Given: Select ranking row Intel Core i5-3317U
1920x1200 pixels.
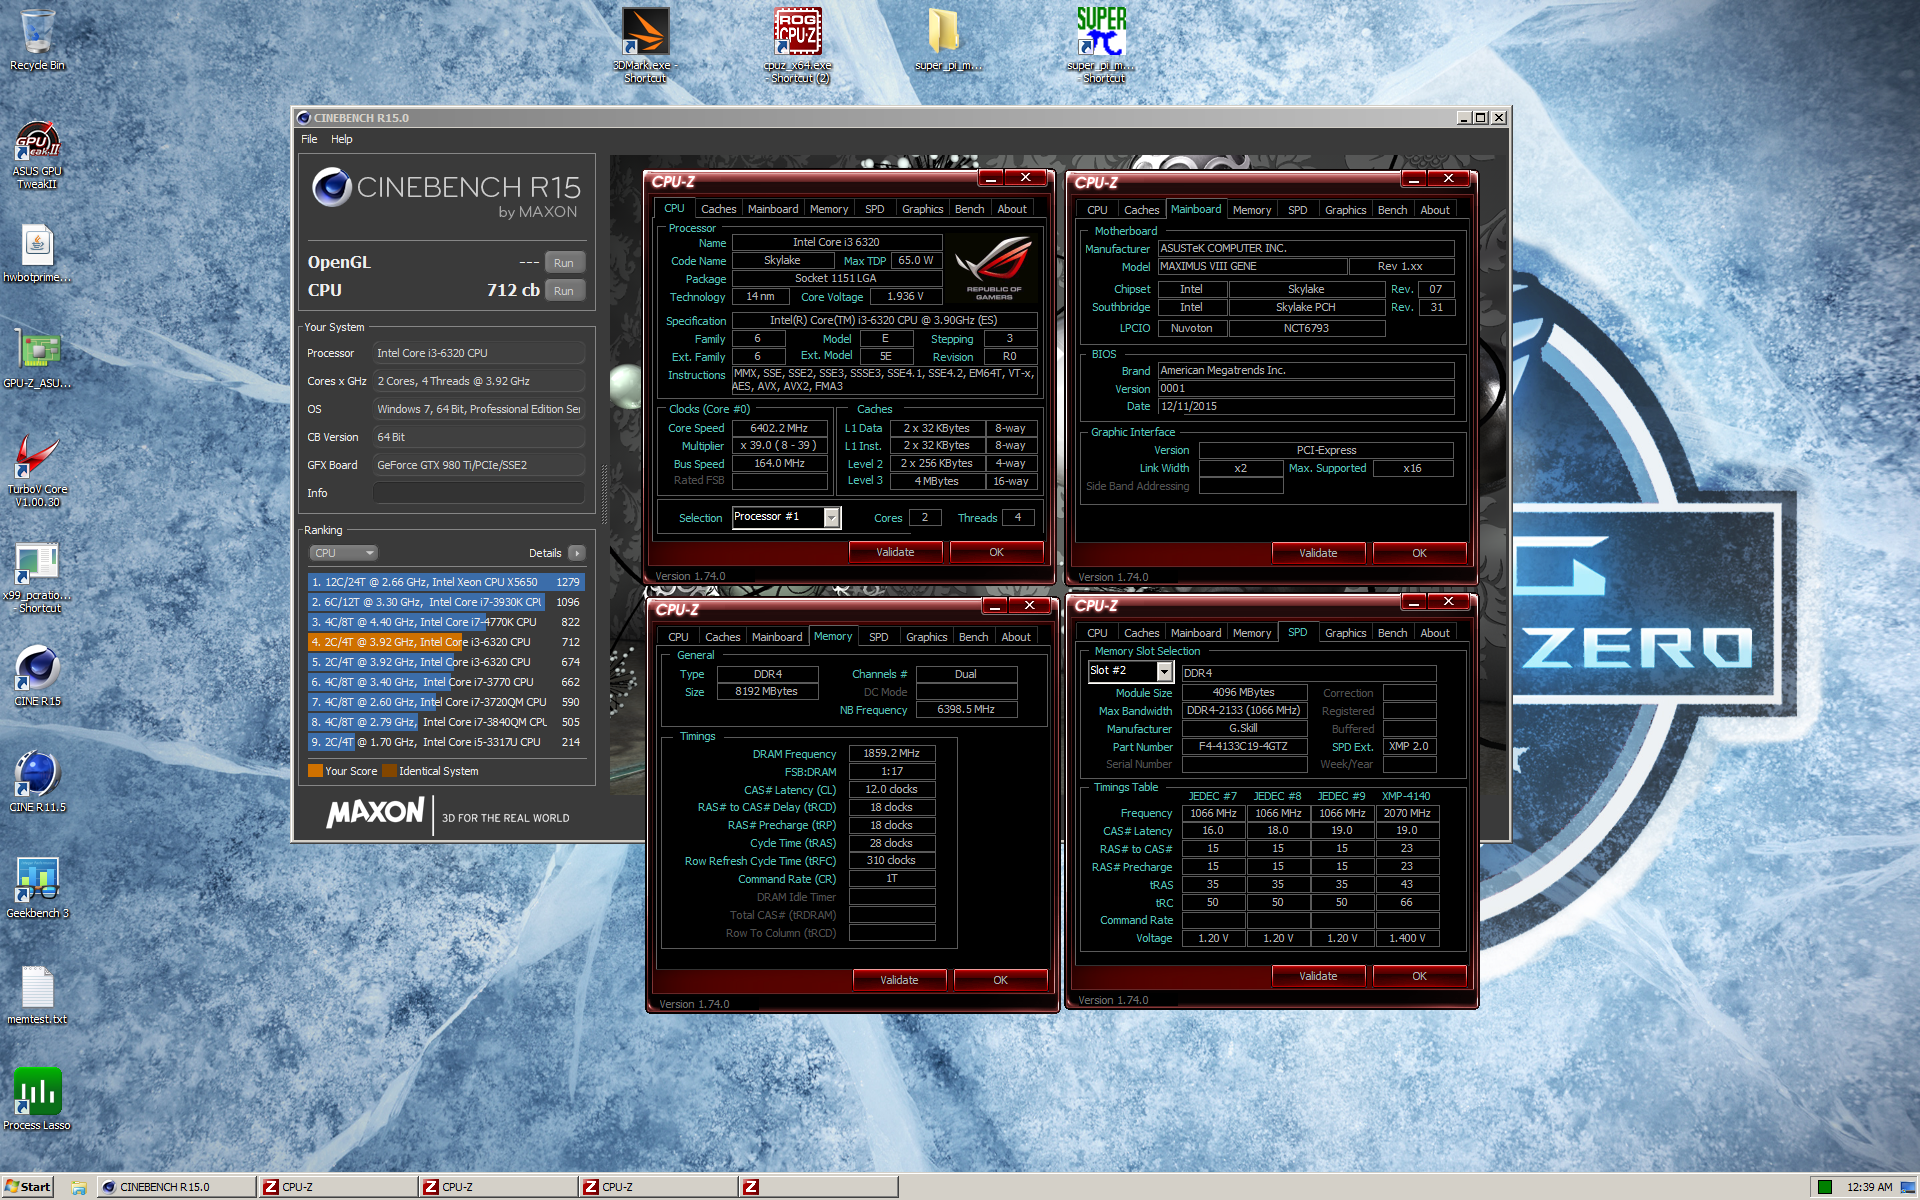Looking at the screenshot, I should click(x=446, y=742).
